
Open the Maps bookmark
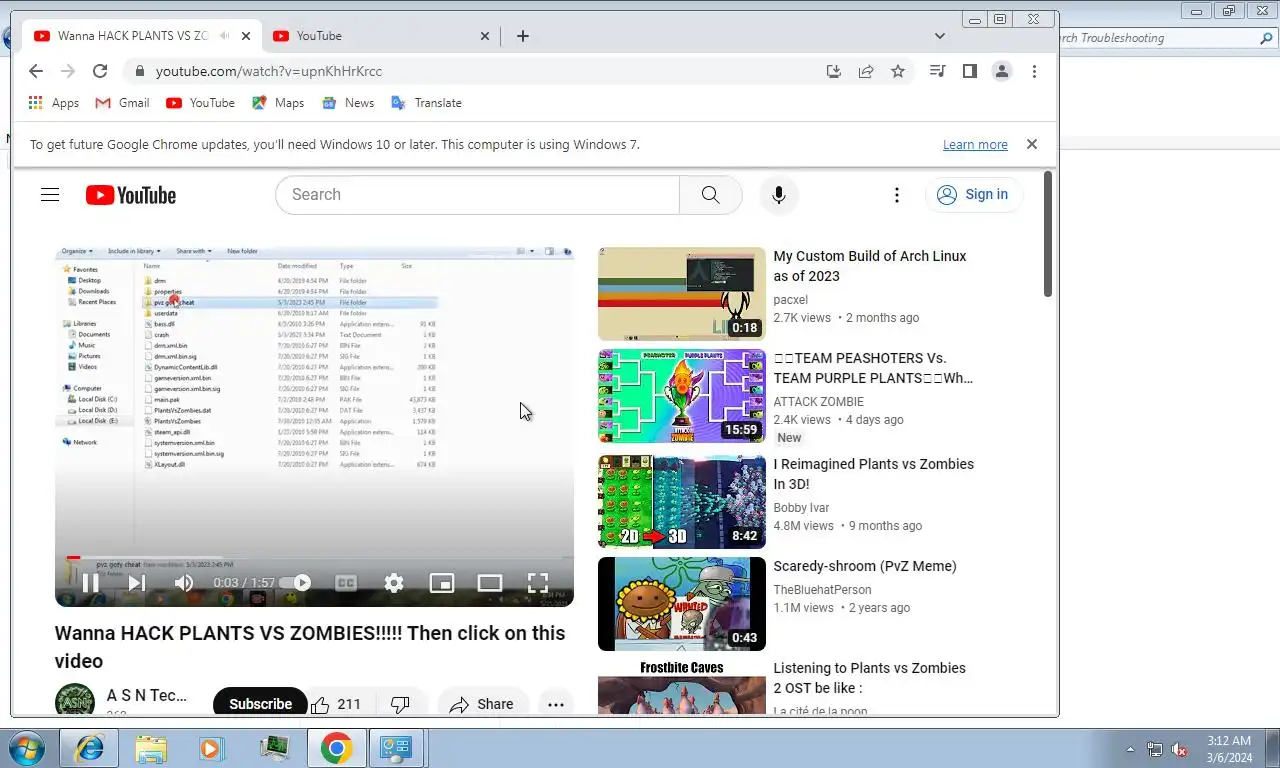pyautogui.click(x=278, y=103)
